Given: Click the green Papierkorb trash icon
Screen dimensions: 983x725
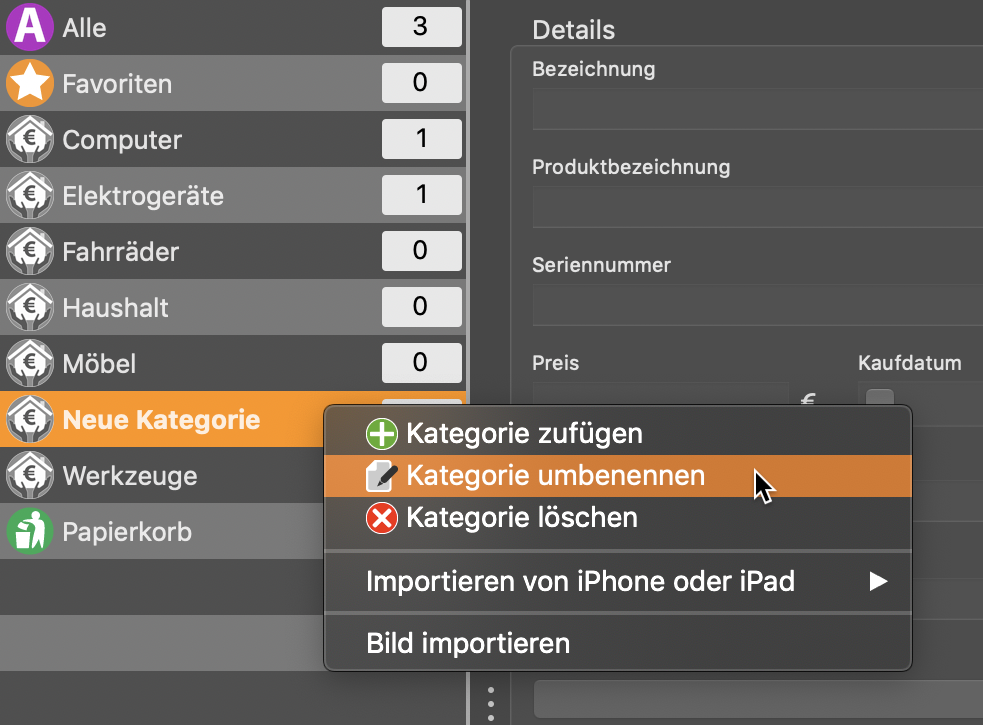Looking at the screenshot, I should pyautogui.click(x=29, y=531).
